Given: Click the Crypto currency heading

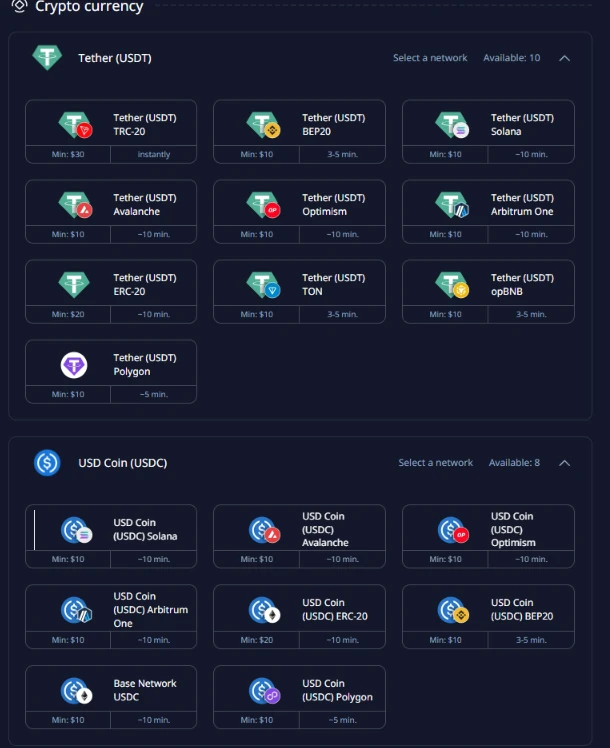Looking at the screenshot, I should pyautogui.click(x=89, y=7).
